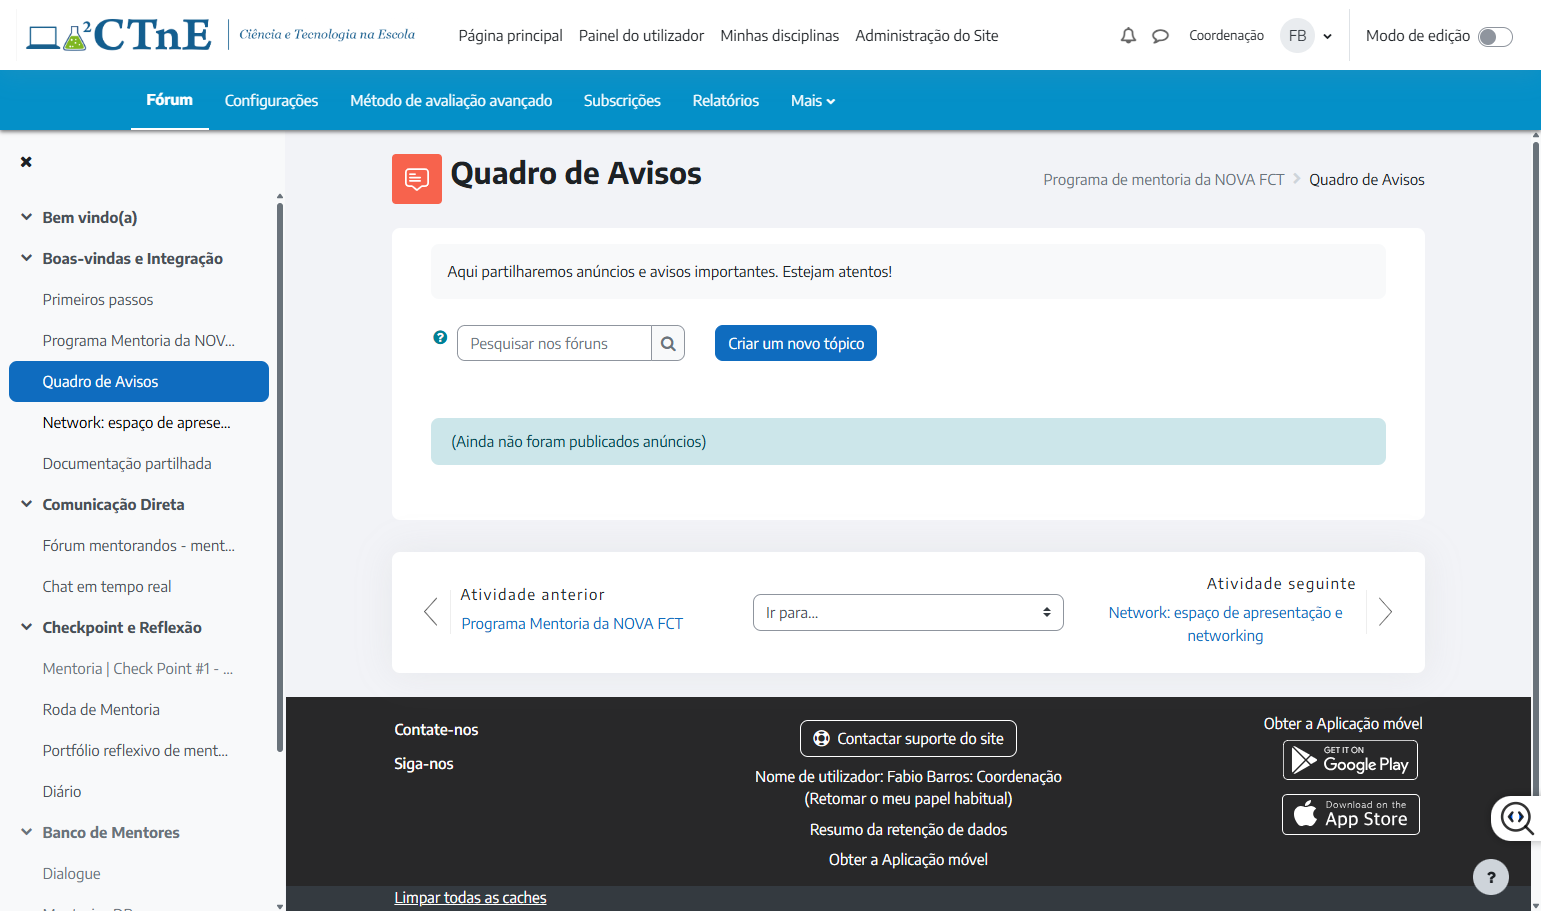
Task: Collapse the Bem vindo(a) section
Action: 27,216
